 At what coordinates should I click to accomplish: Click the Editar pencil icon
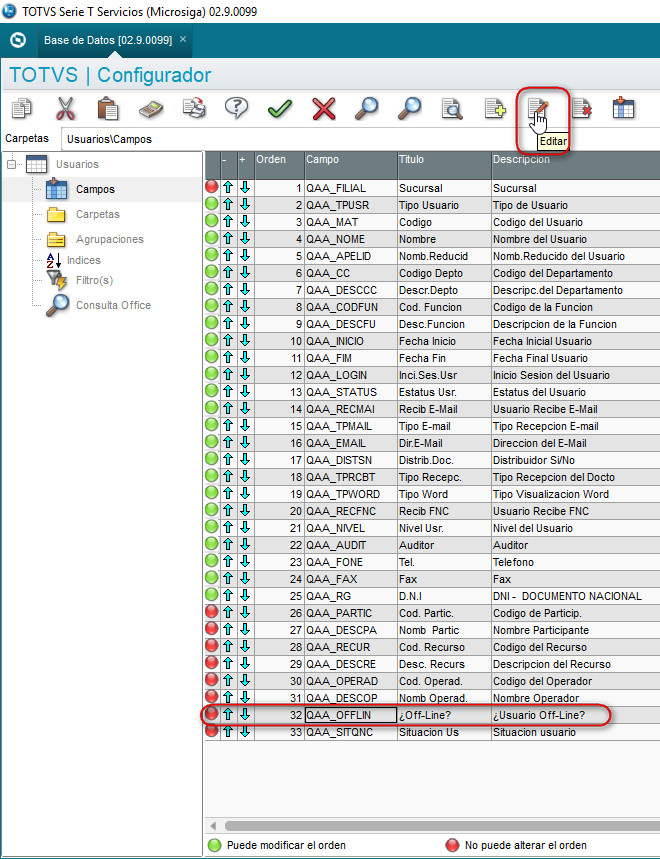click(x=538, y=108)
